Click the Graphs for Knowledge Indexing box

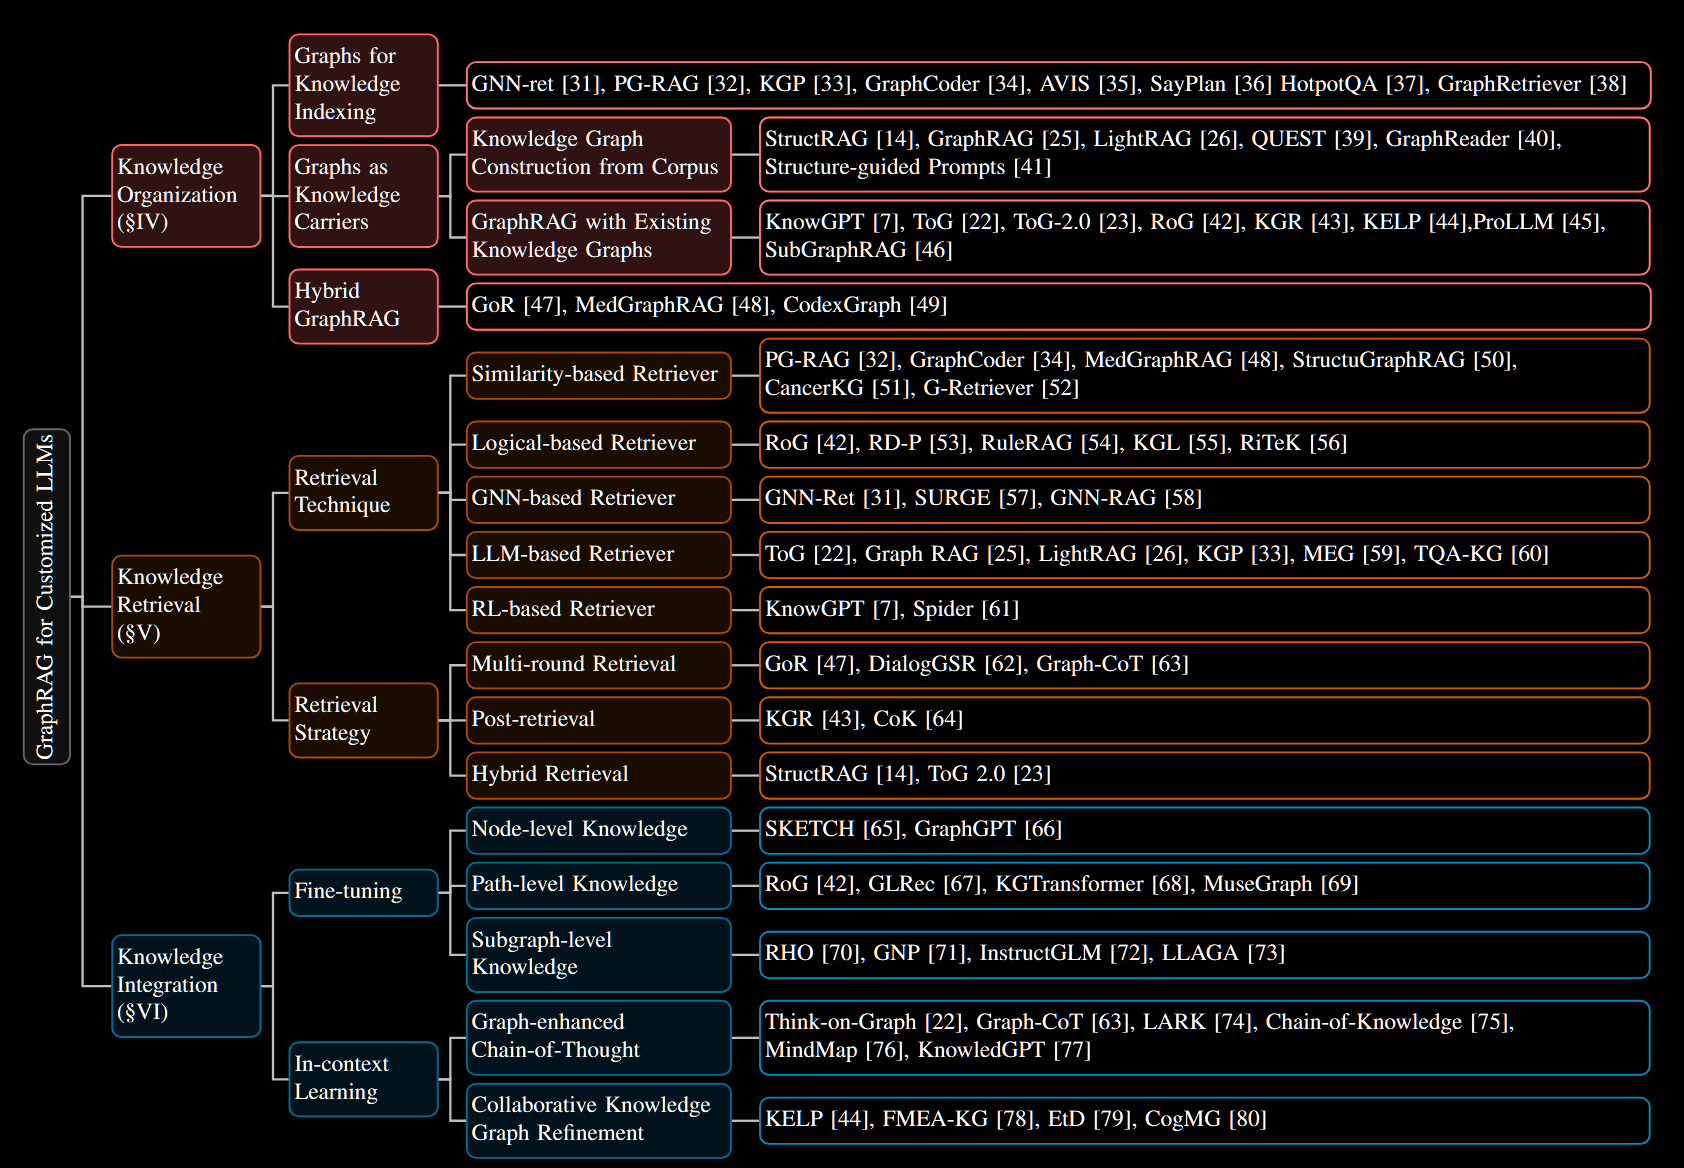pyautogui.click(x=363, y=85)
